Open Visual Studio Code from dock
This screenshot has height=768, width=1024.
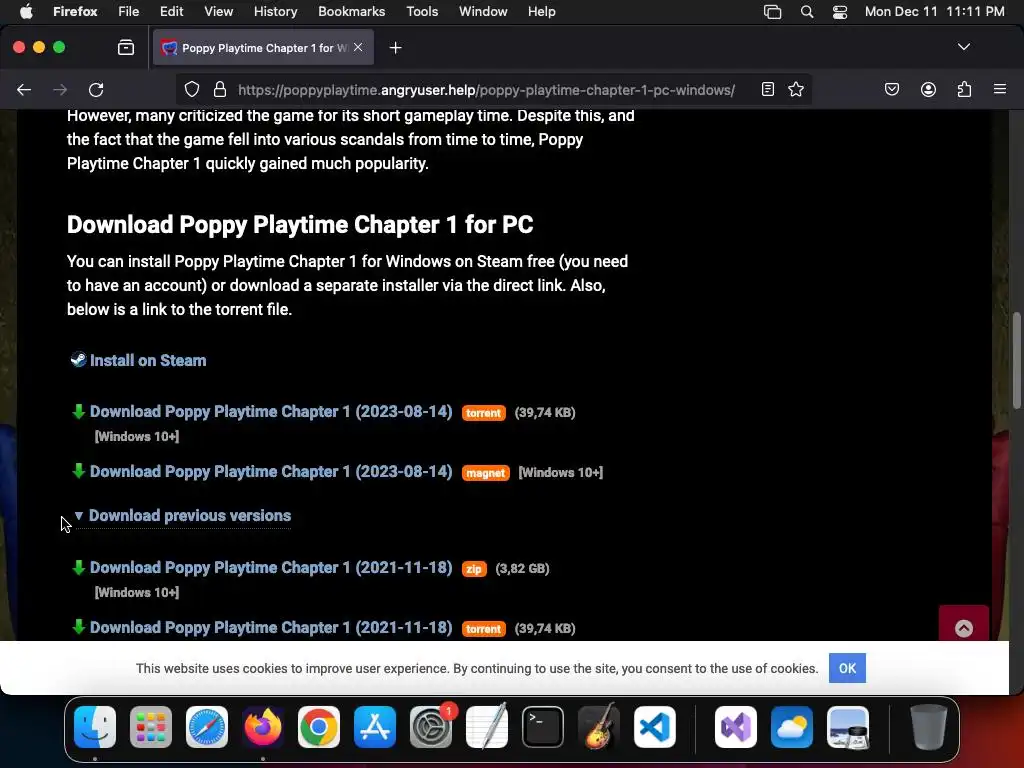click(655, 727)
